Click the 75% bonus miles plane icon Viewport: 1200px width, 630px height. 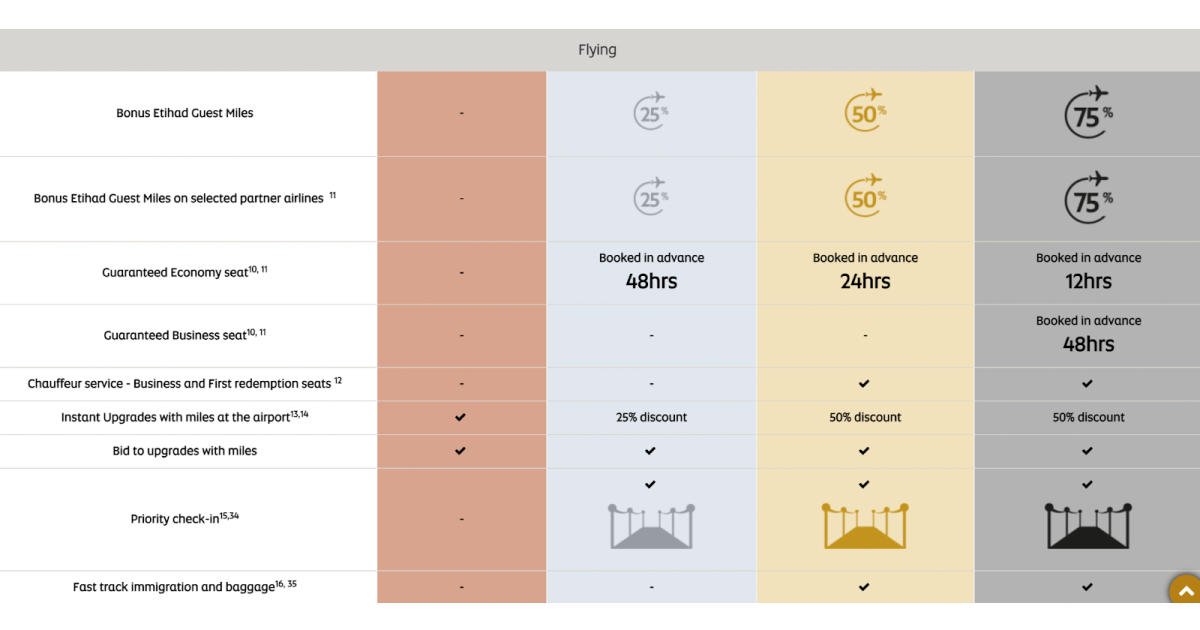(1088, 113)
